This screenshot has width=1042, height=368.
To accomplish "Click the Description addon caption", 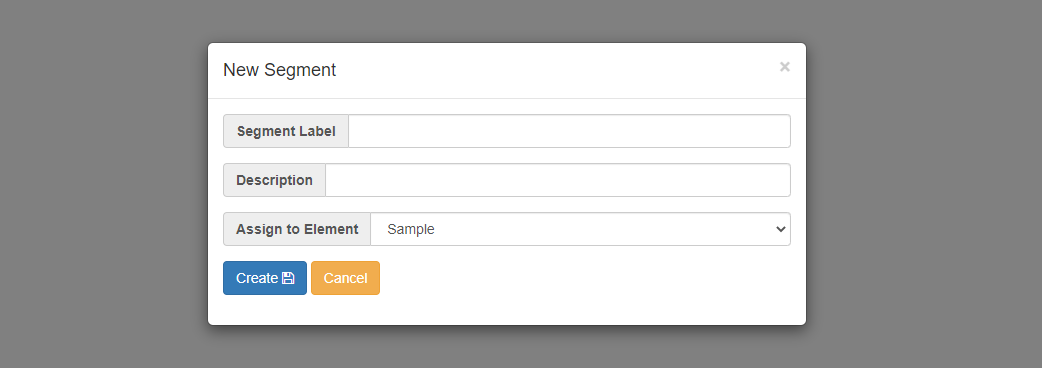I will coord(274,180).
